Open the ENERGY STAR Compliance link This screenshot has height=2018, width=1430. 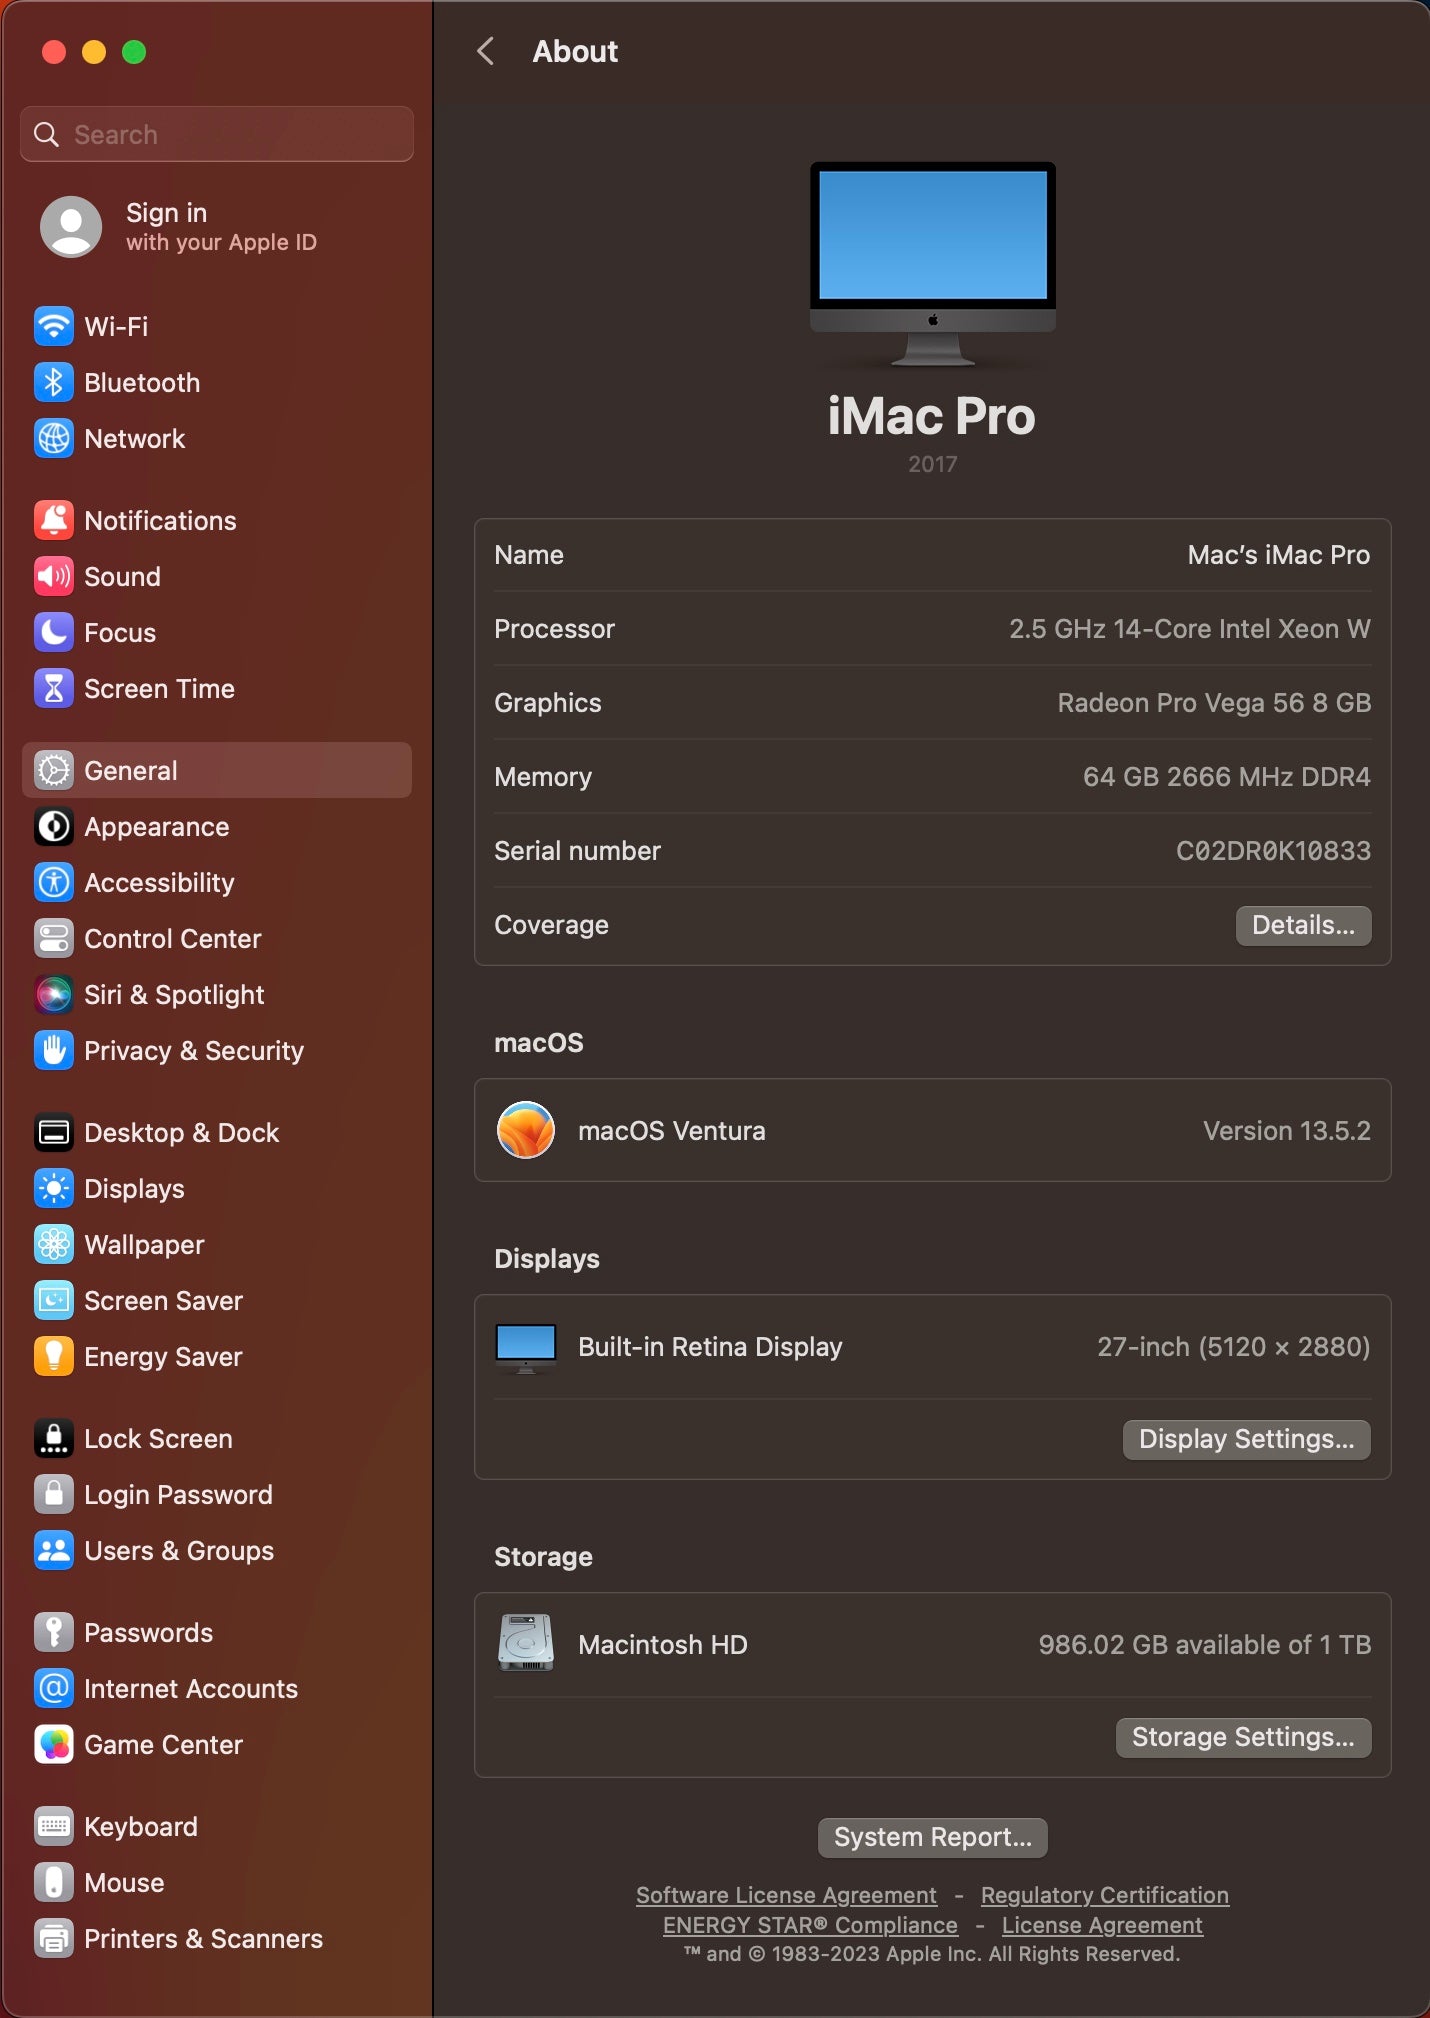click(810, 1925)
